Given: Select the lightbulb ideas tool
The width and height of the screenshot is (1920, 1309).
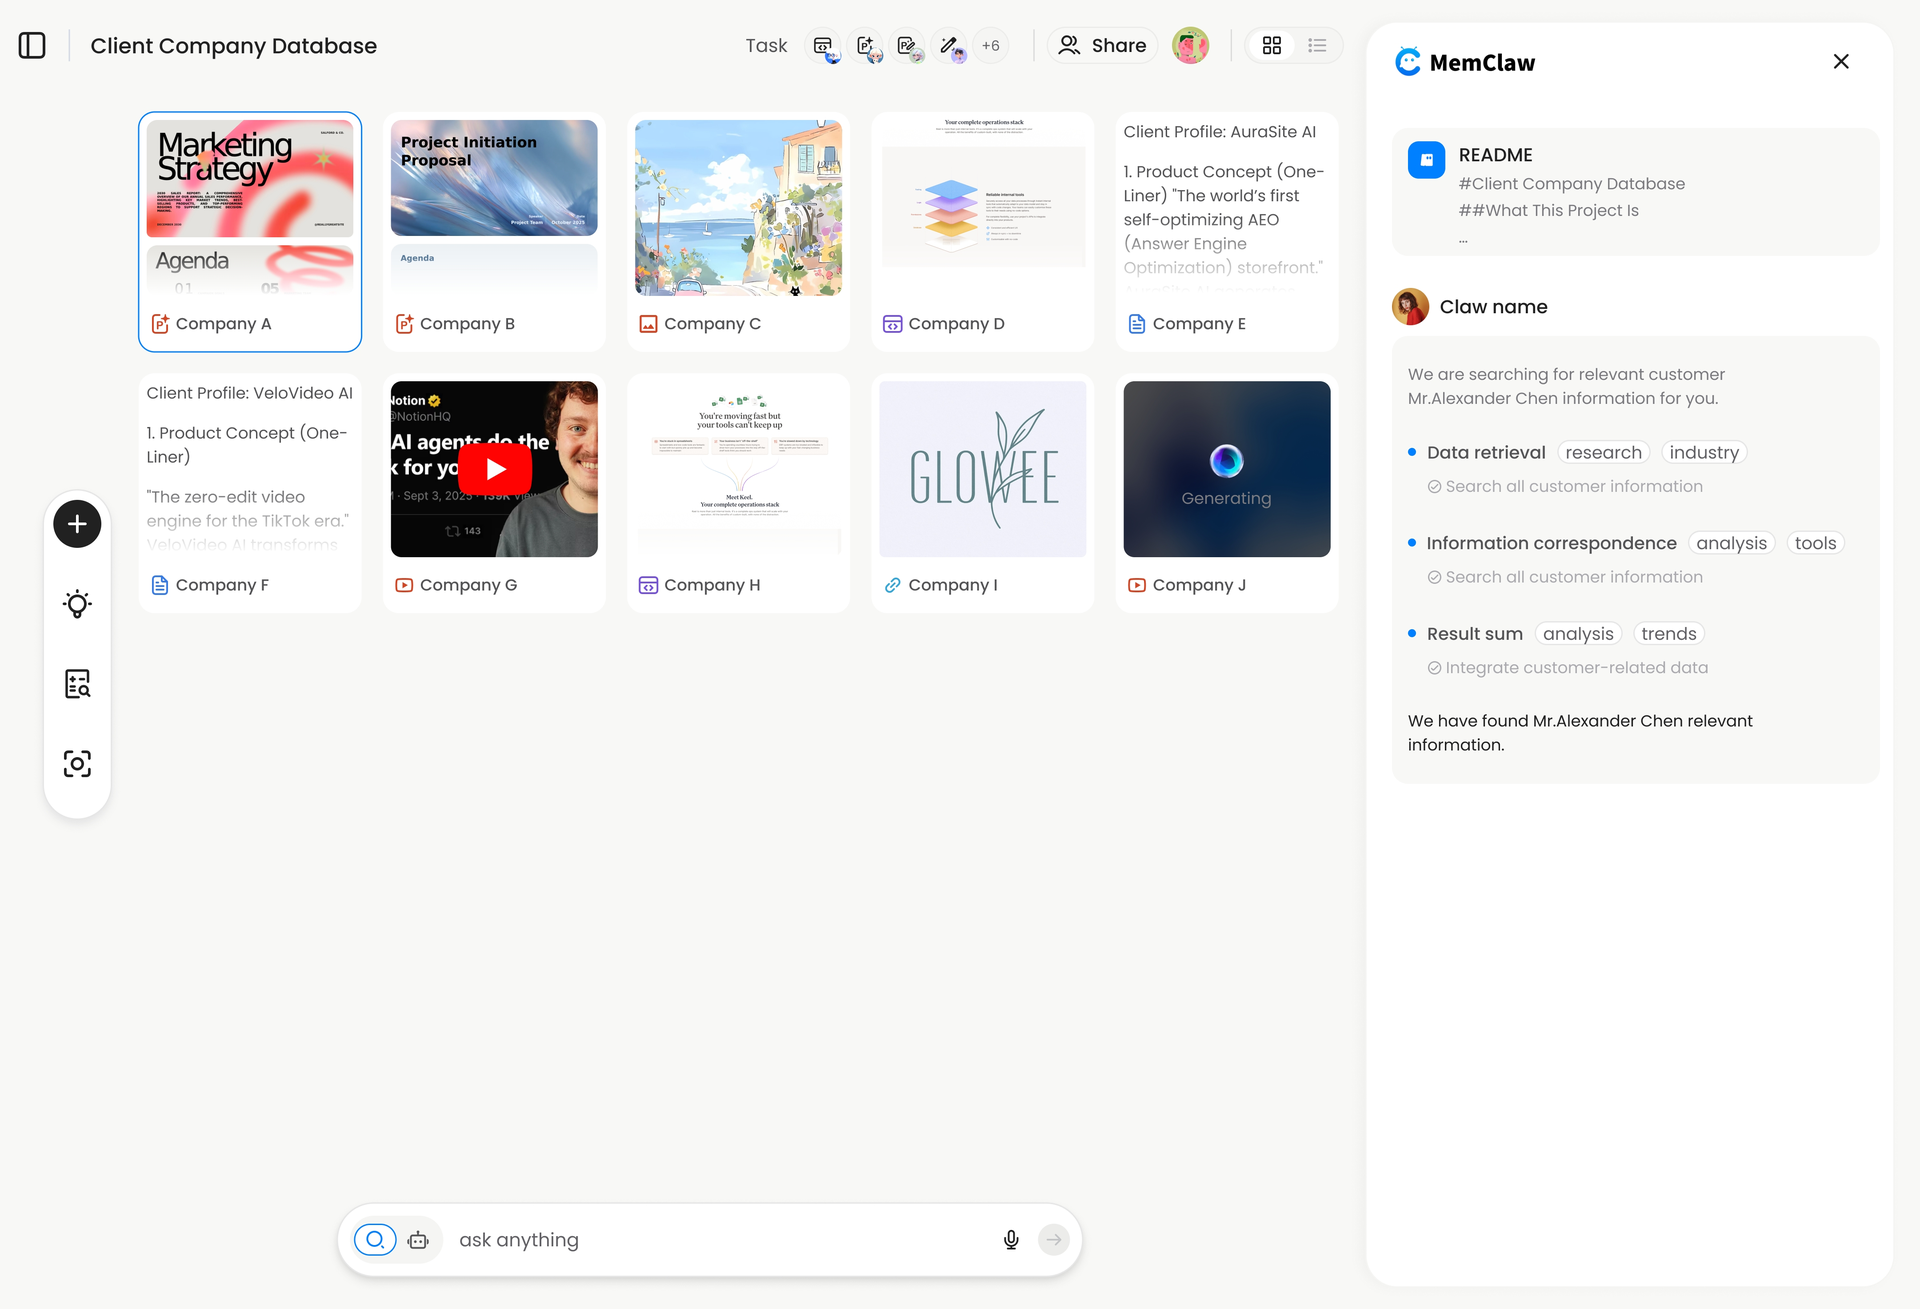Looking at the screenshot, I should coord(77,603).
